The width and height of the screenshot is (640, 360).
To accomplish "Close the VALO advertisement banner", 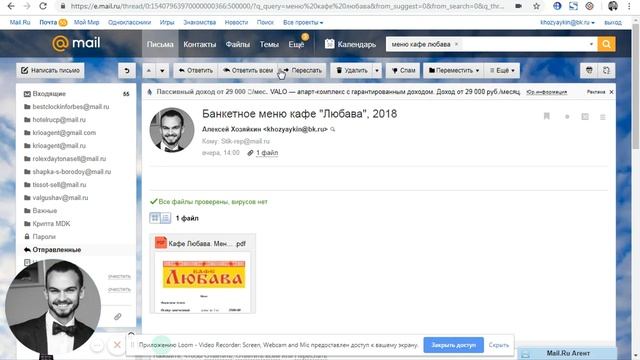I will pyautogui.click(x=611, y=92).
